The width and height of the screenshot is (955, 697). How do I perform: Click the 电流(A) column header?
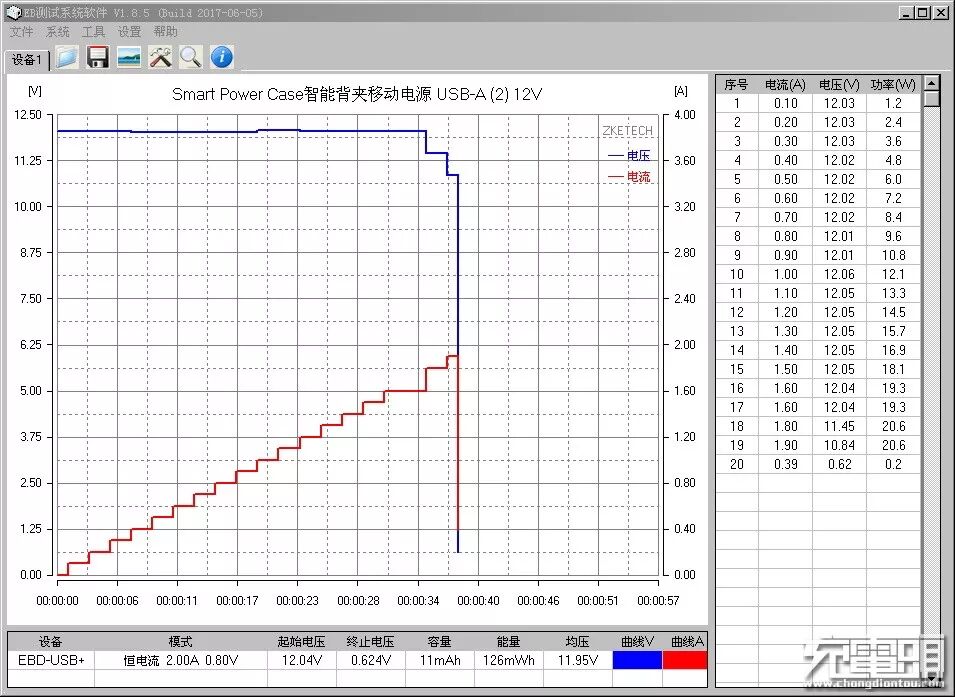[x=785, y=85]
